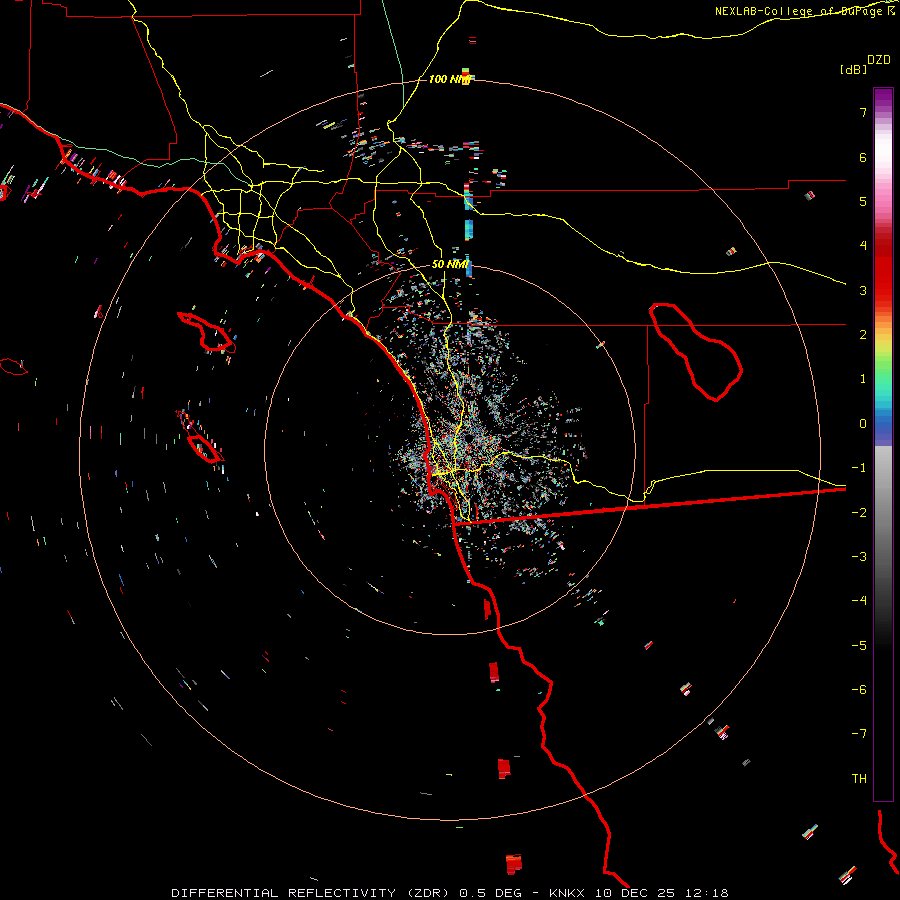Select the 7 dB tick on the scale

pyautogui.click(x=863, y=112)
